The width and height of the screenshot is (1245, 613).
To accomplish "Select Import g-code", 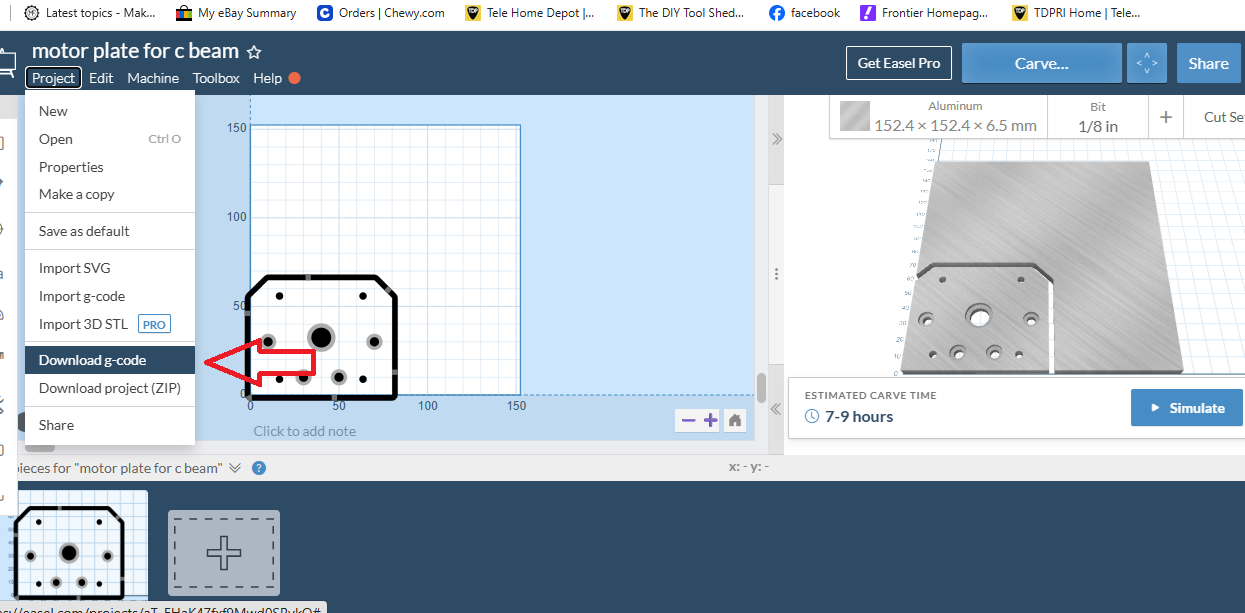I will (110, 296).
